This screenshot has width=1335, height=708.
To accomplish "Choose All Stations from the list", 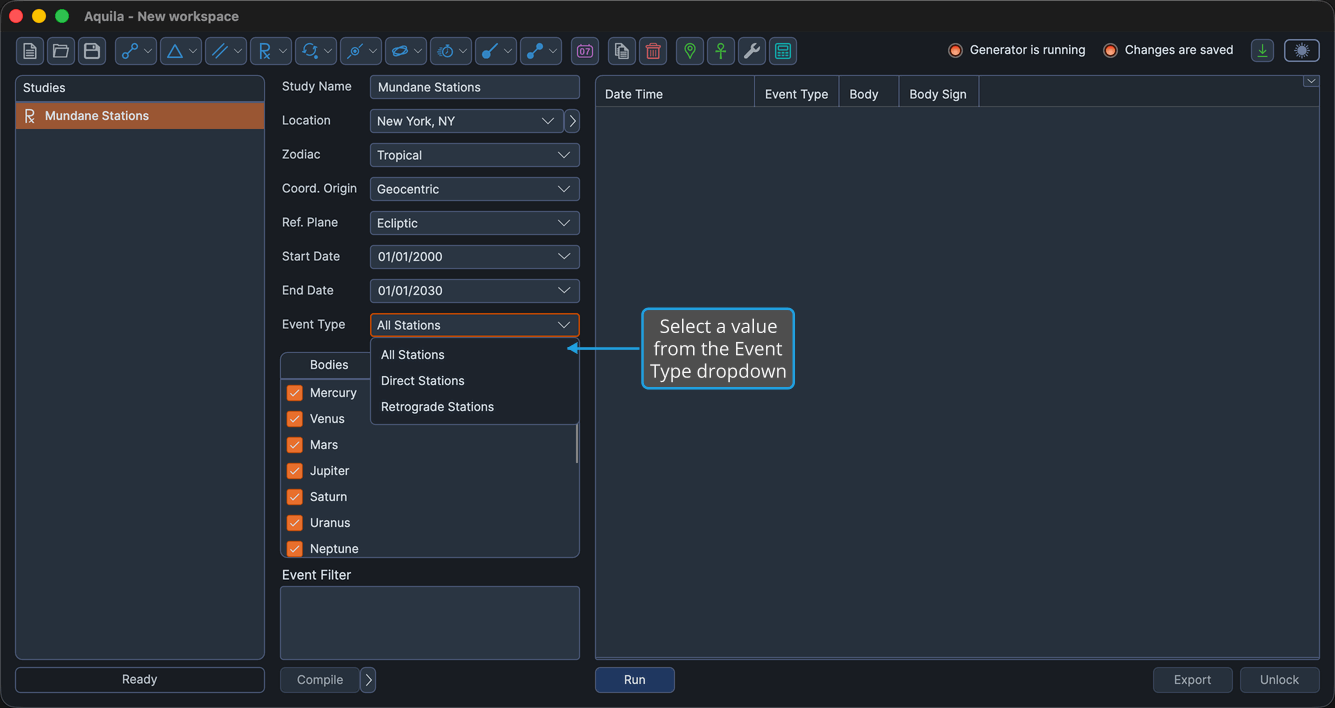I will coord(475,355).
